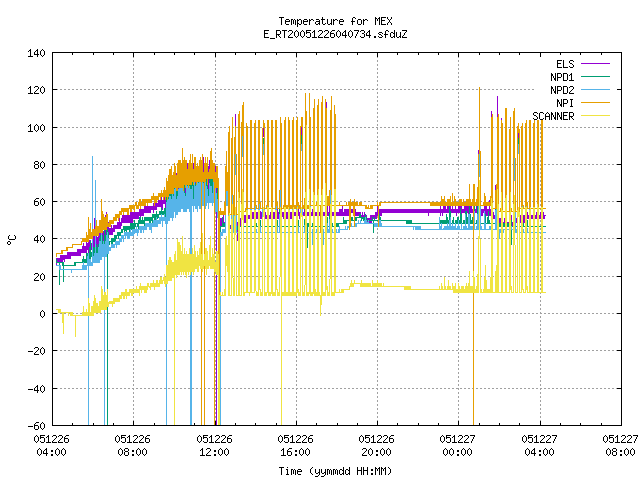This screenshot has width=640, height=480.
Task: Click the x-axis label 051226 08:00
Action: point(133,445)
